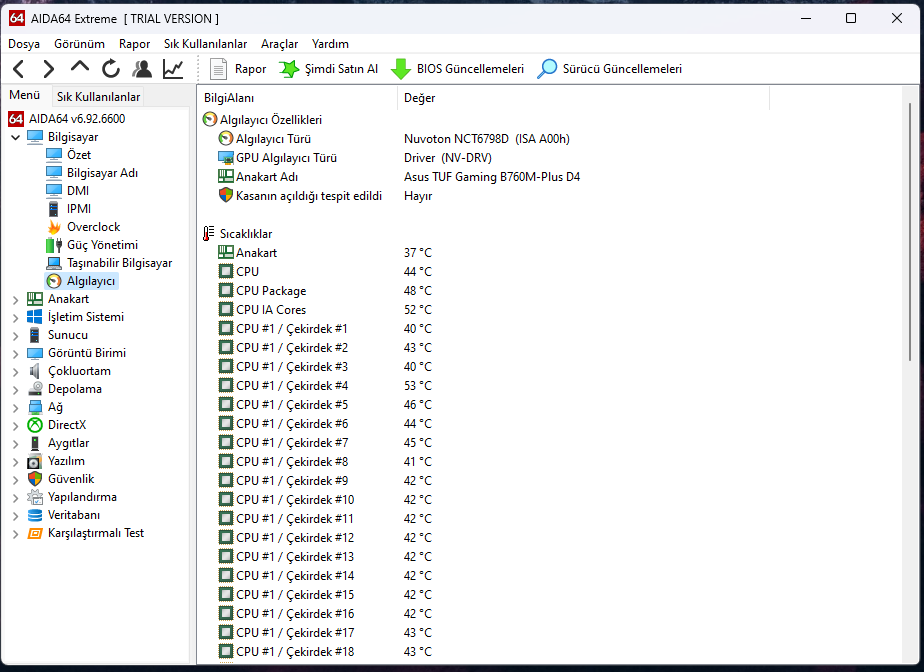This screenshot has height=672, width=924.
Task: Select the DMI tree item icon
Action: (54, 191)
